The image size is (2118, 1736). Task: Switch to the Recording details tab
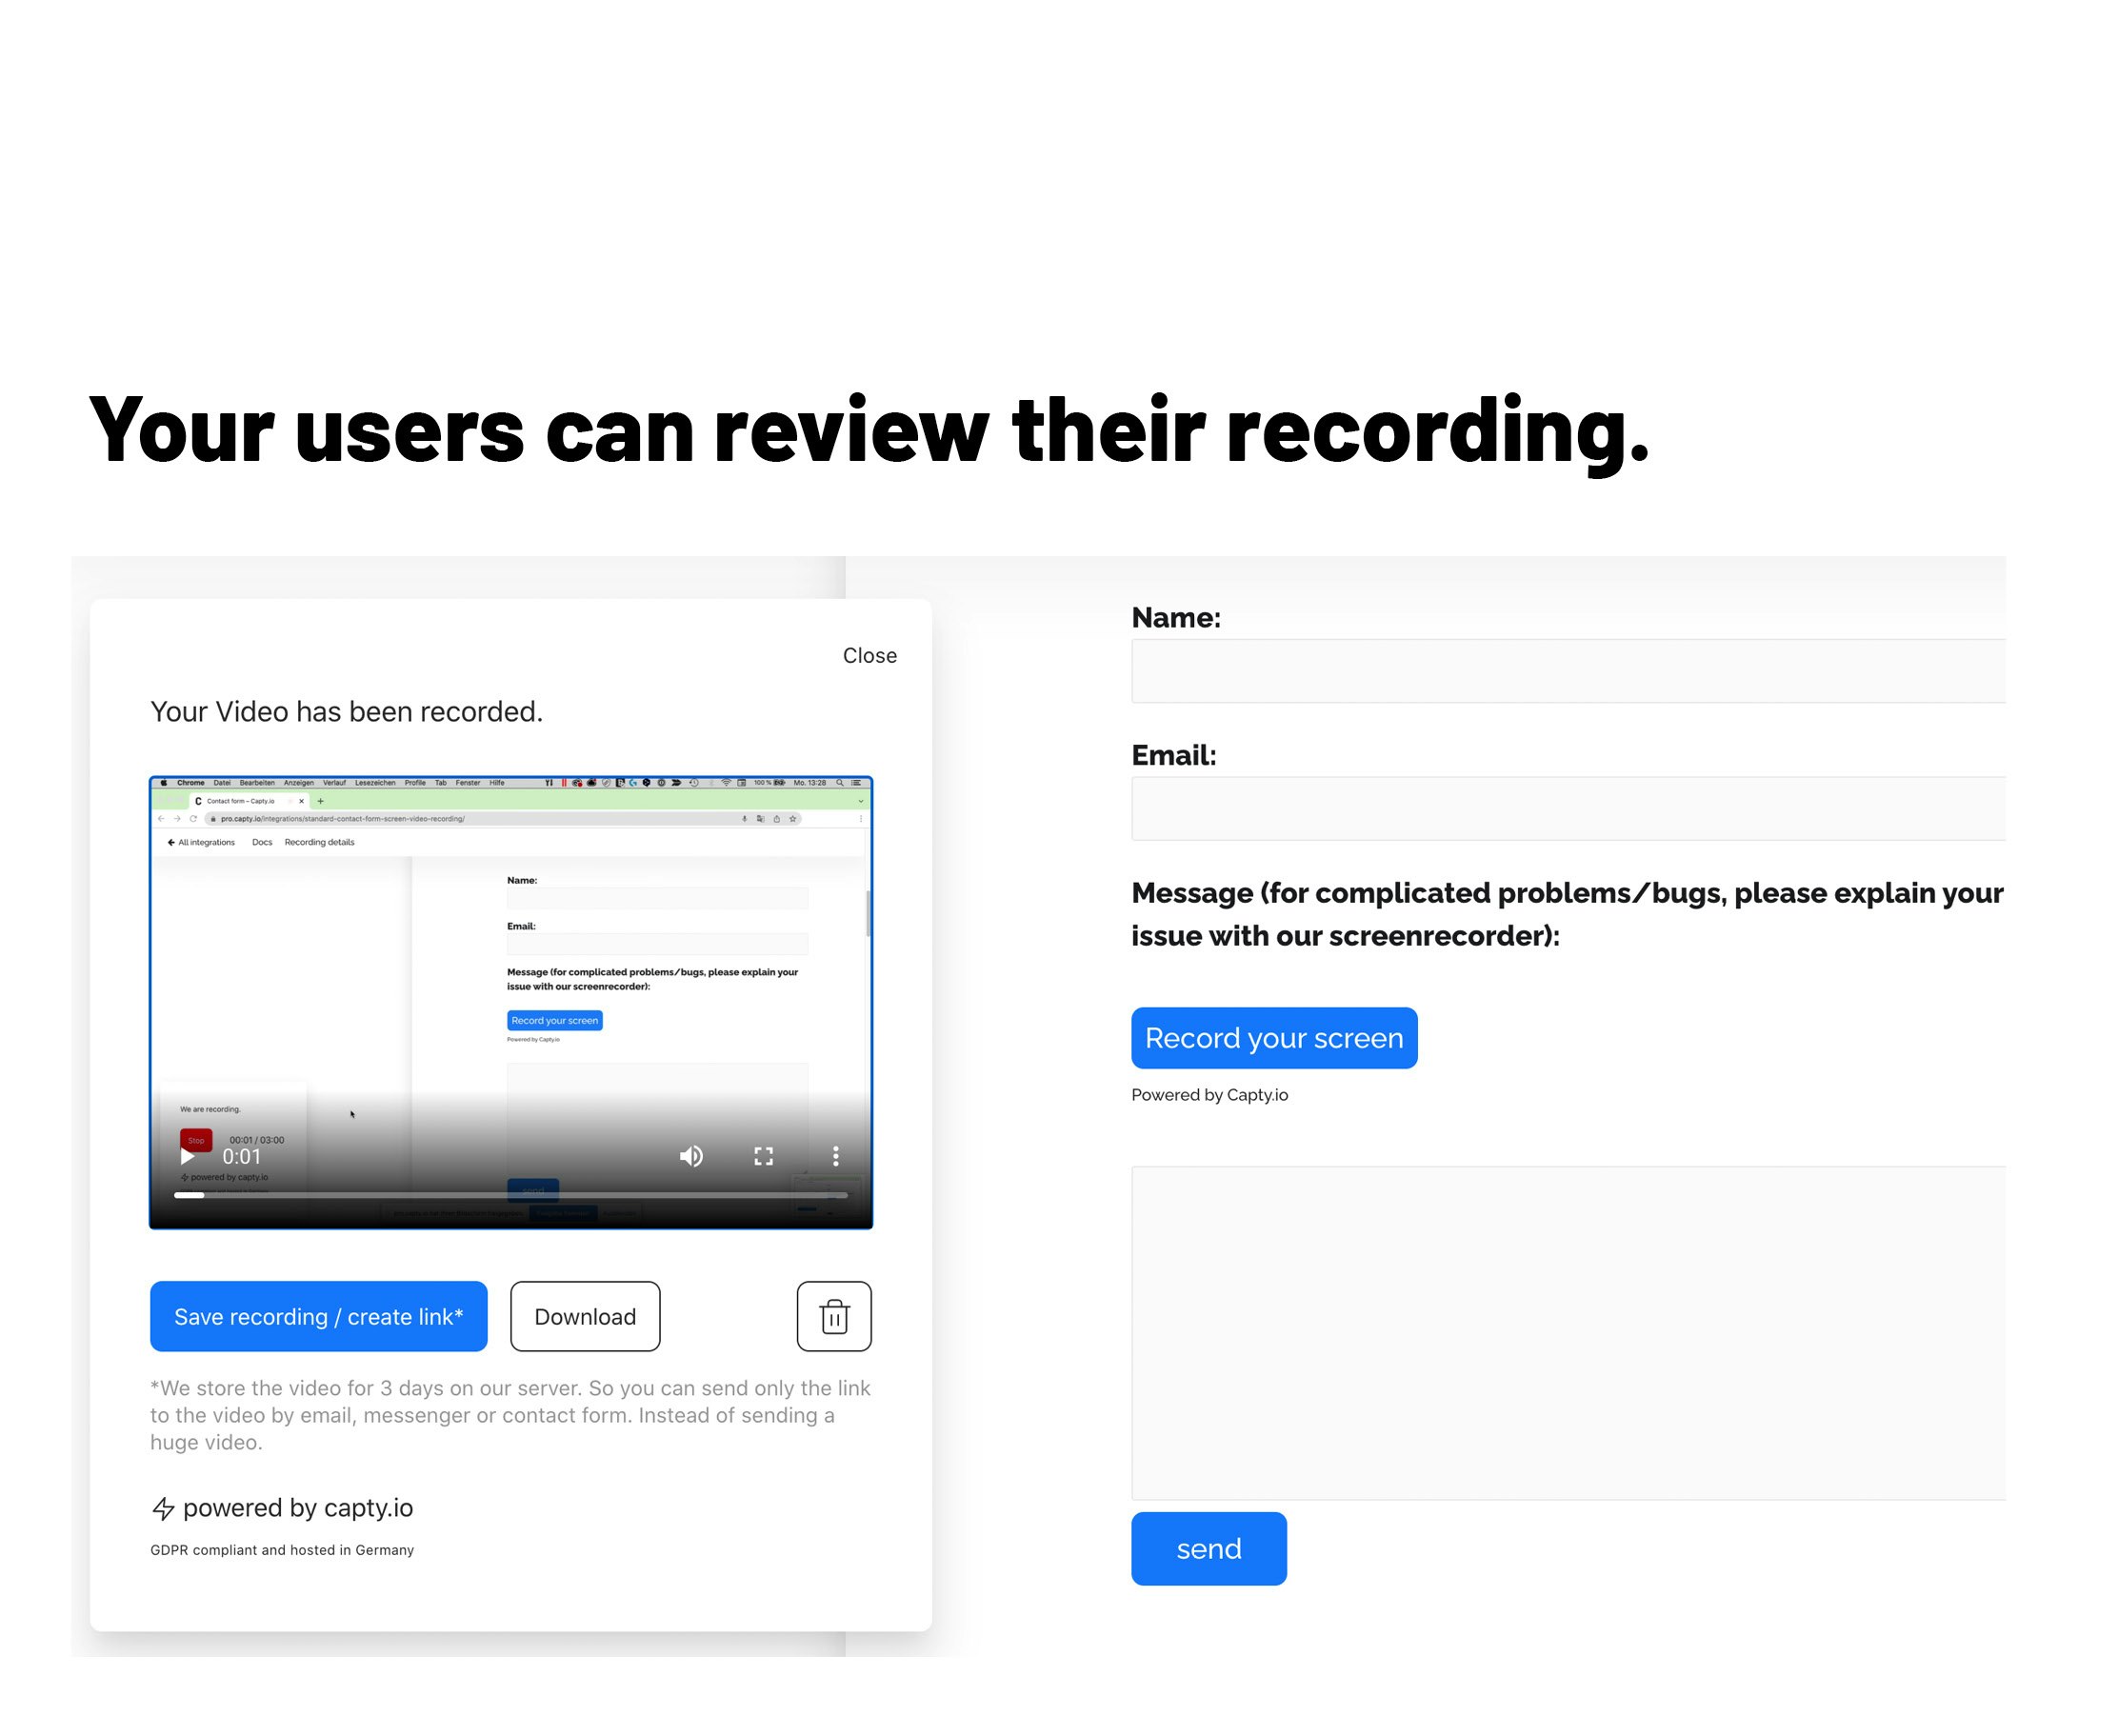pos(320,843)
